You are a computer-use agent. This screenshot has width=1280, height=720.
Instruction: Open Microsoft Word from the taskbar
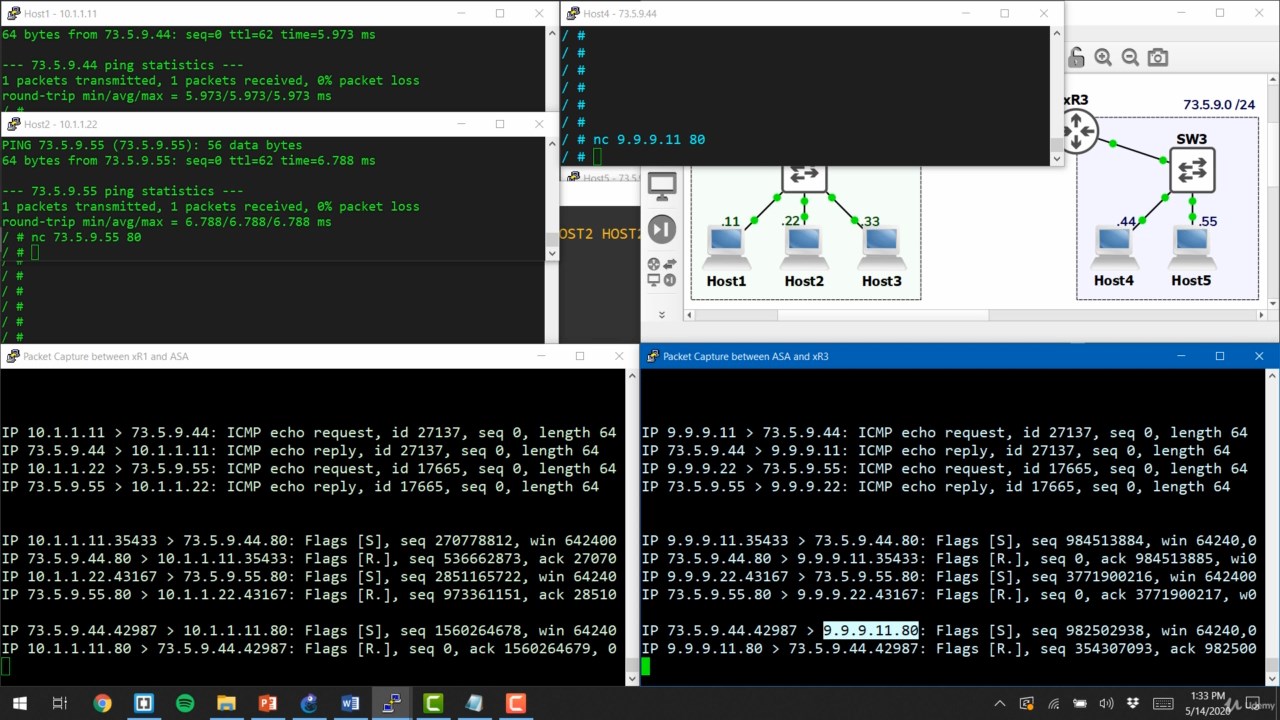[350, 703]
